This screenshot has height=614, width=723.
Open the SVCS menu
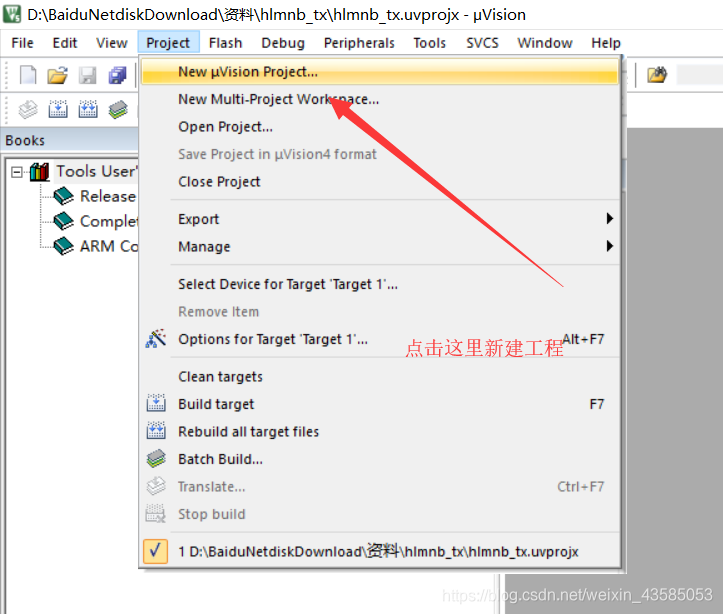click(482, 43)
